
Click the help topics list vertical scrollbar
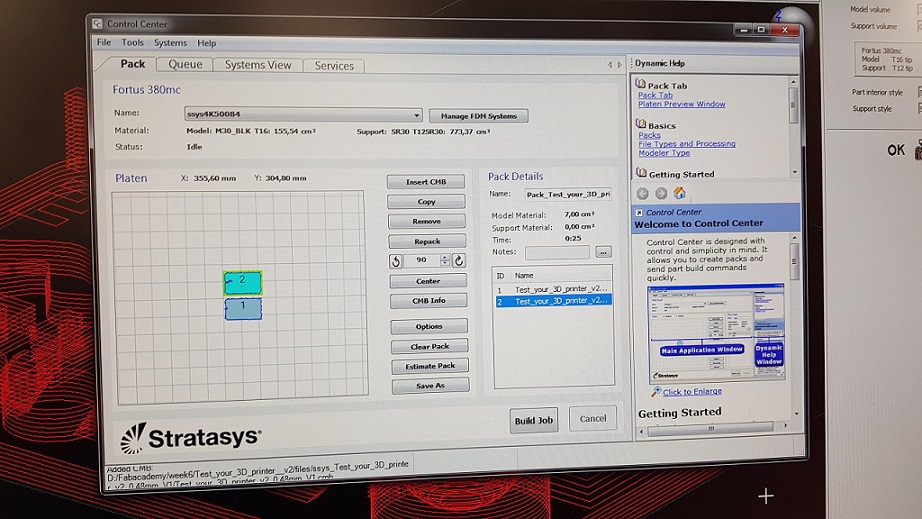(x=794, y=126)
